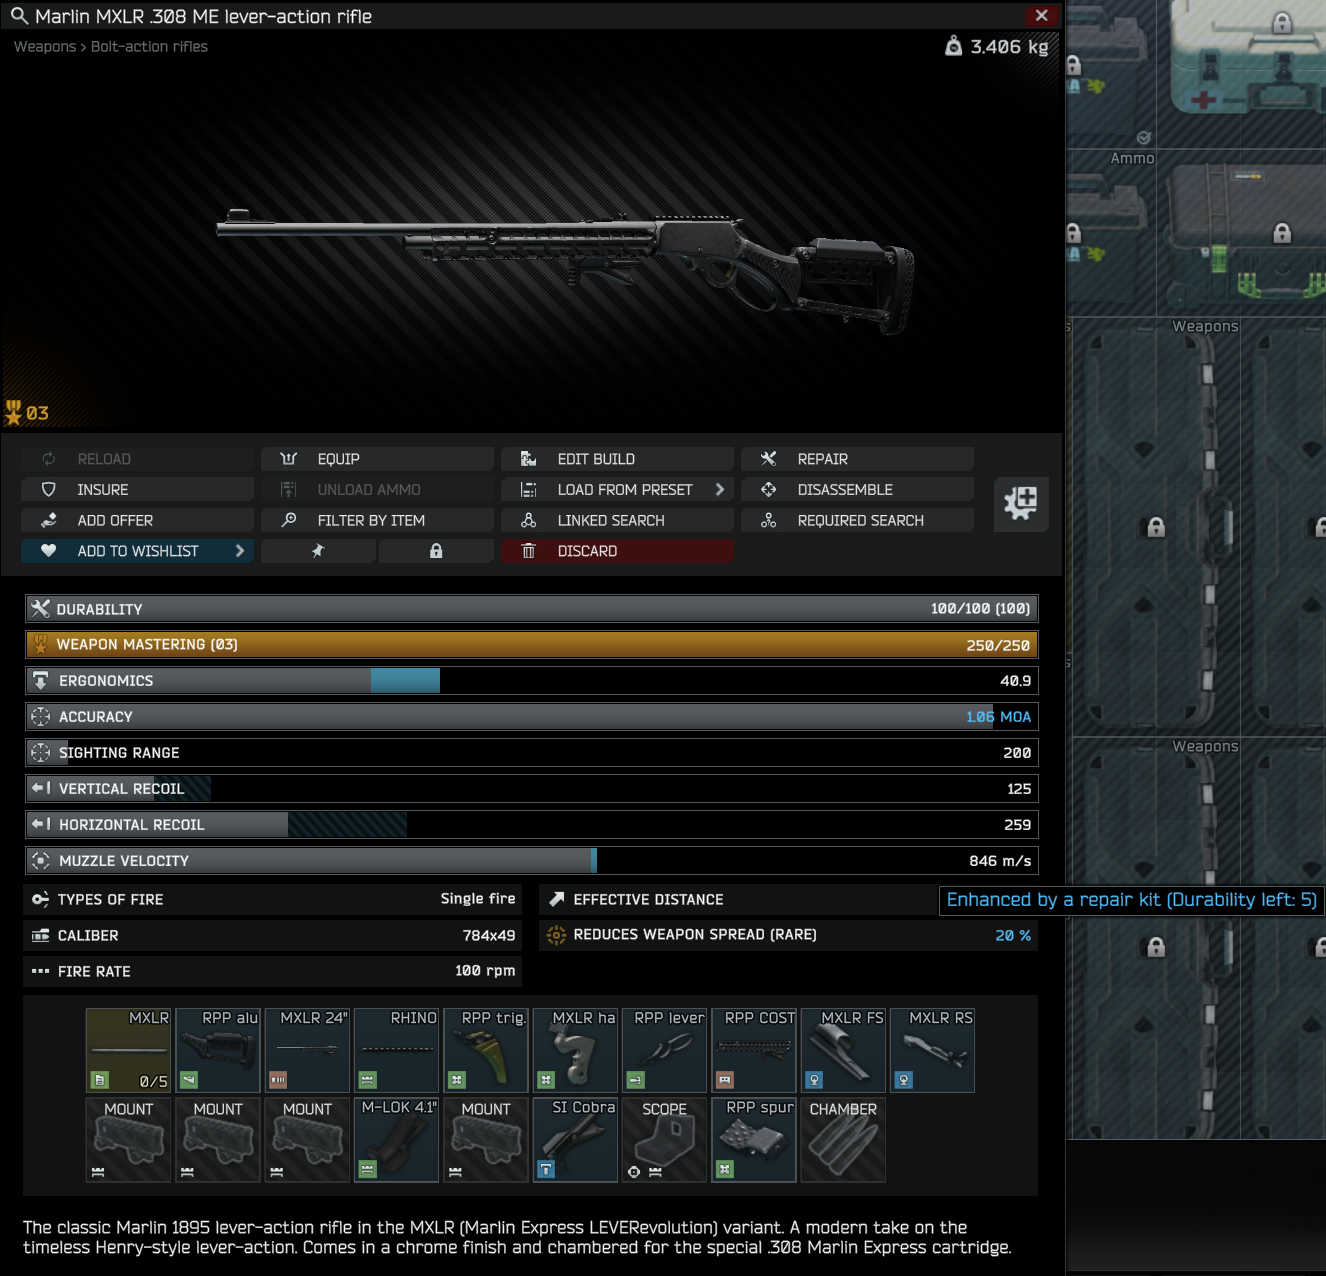Image resolution: width=1326 pixels, height=1276 pixels.
Task: Click the Horizontal Recoil row showing 259
Action: pos(532,825)
